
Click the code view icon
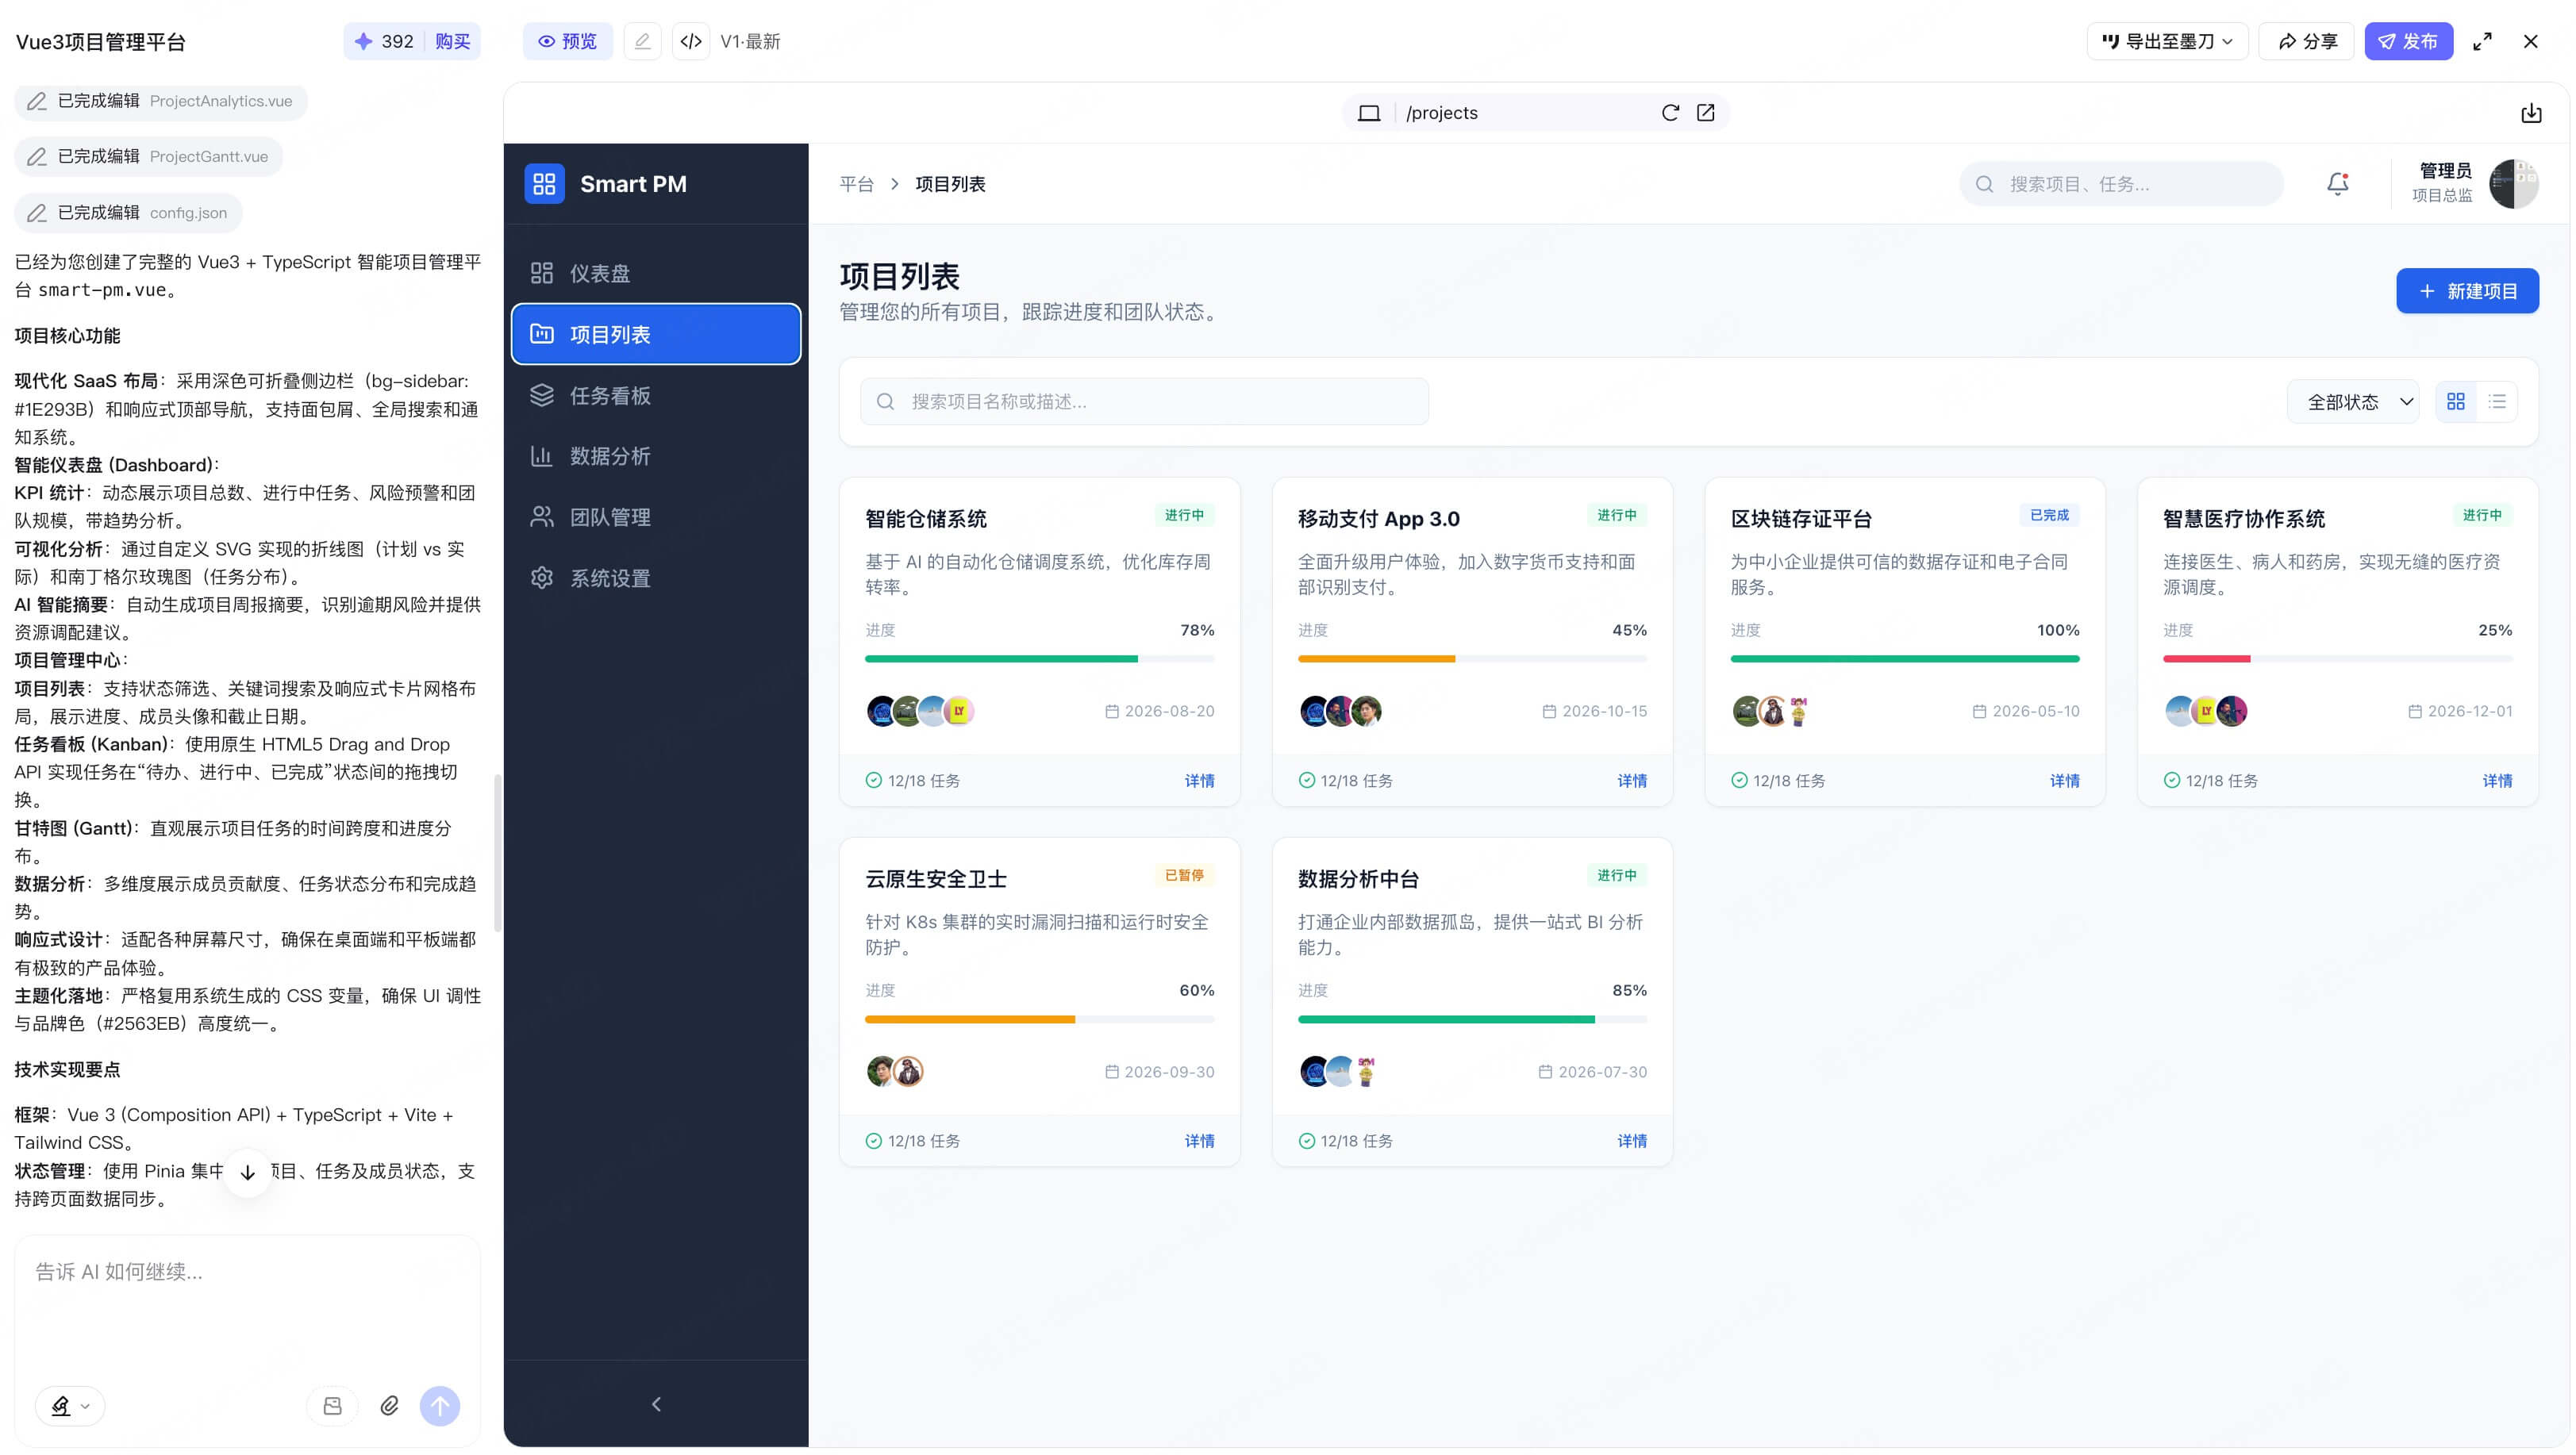tap(690, 41)
